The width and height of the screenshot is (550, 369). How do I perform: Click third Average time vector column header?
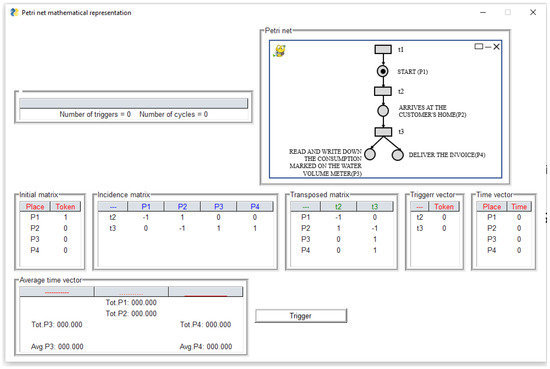(x=206, y=291)
